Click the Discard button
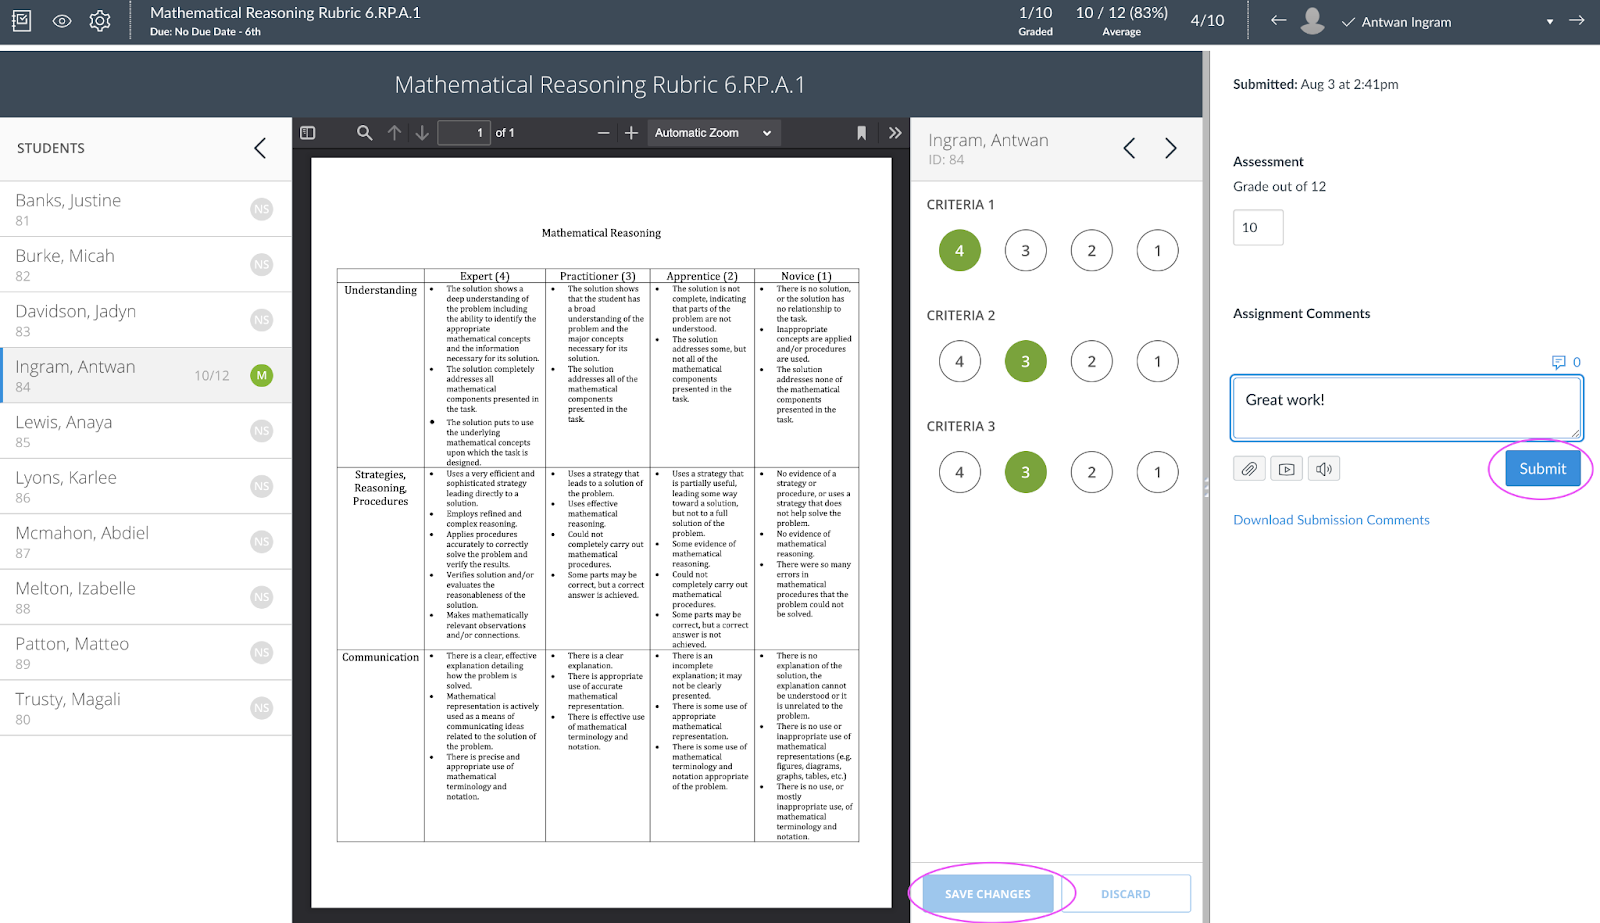This screenshot has width=1600, height=923. (x=1125, y=893)
